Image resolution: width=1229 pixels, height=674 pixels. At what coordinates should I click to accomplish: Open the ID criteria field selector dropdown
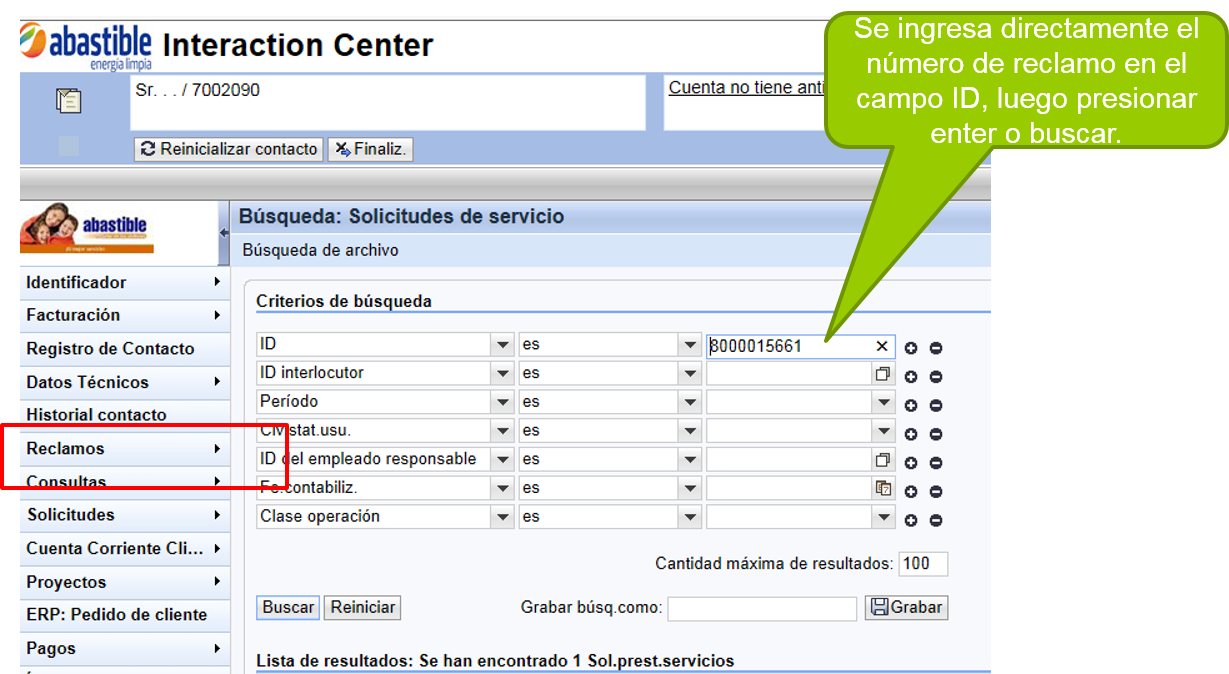pos(502,345)
